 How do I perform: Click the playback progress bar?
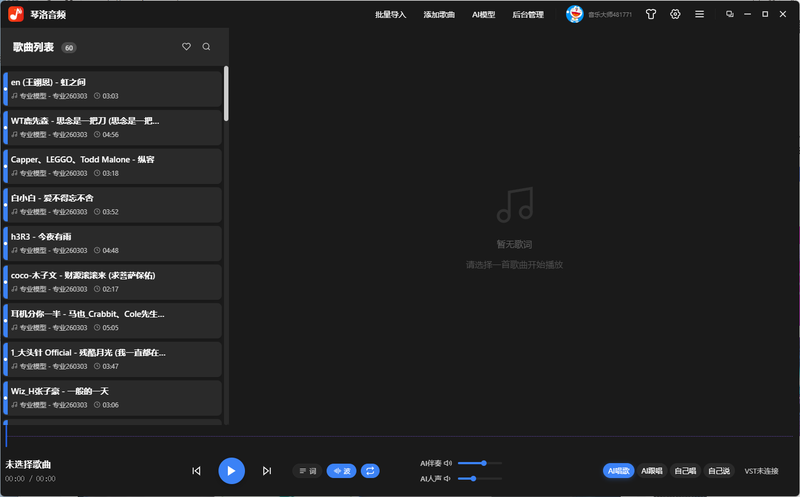click(400, 436)
